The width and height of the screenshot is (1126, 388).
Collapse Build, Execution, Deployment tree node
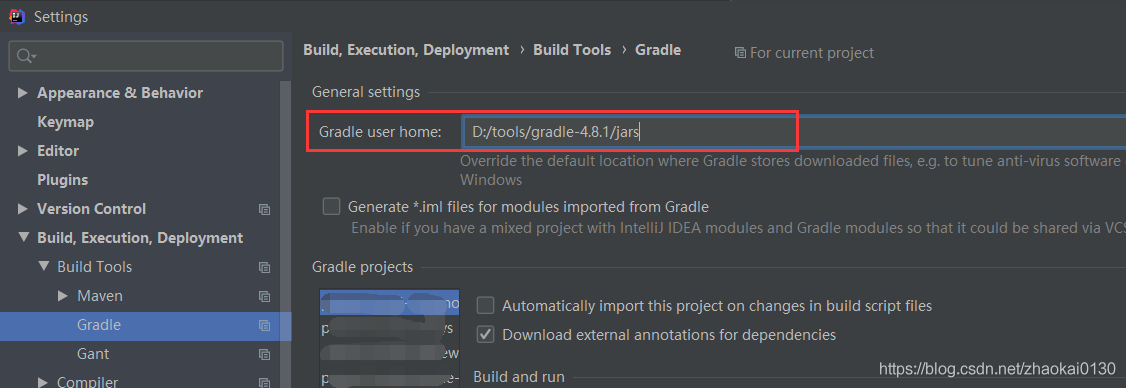point(24,237)
